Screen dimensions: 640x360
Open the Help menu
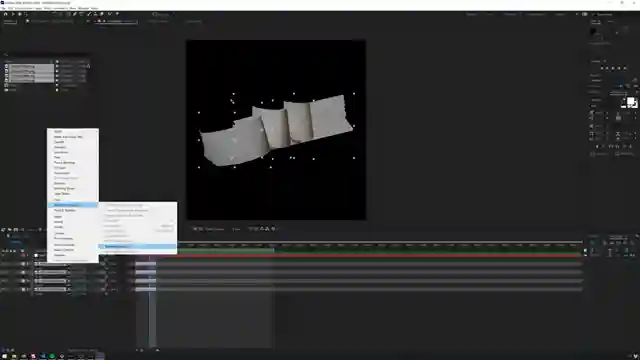pos(95,8)
